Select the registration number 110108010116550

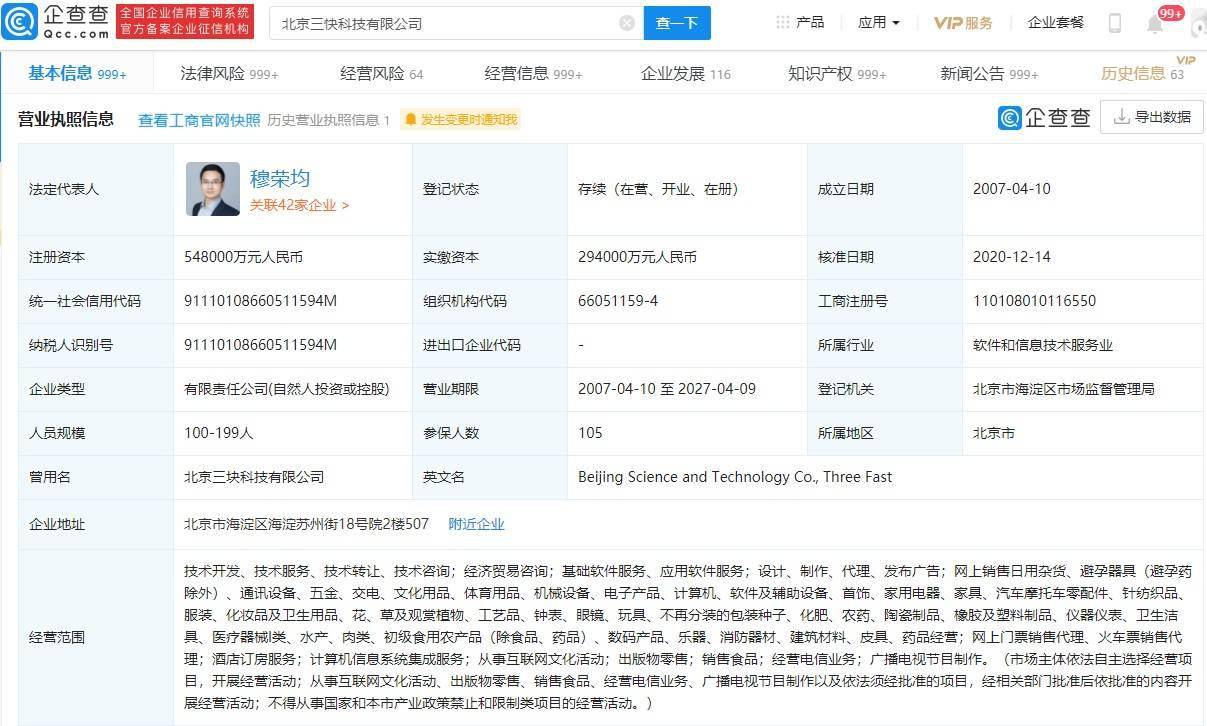click(1034, 301)
